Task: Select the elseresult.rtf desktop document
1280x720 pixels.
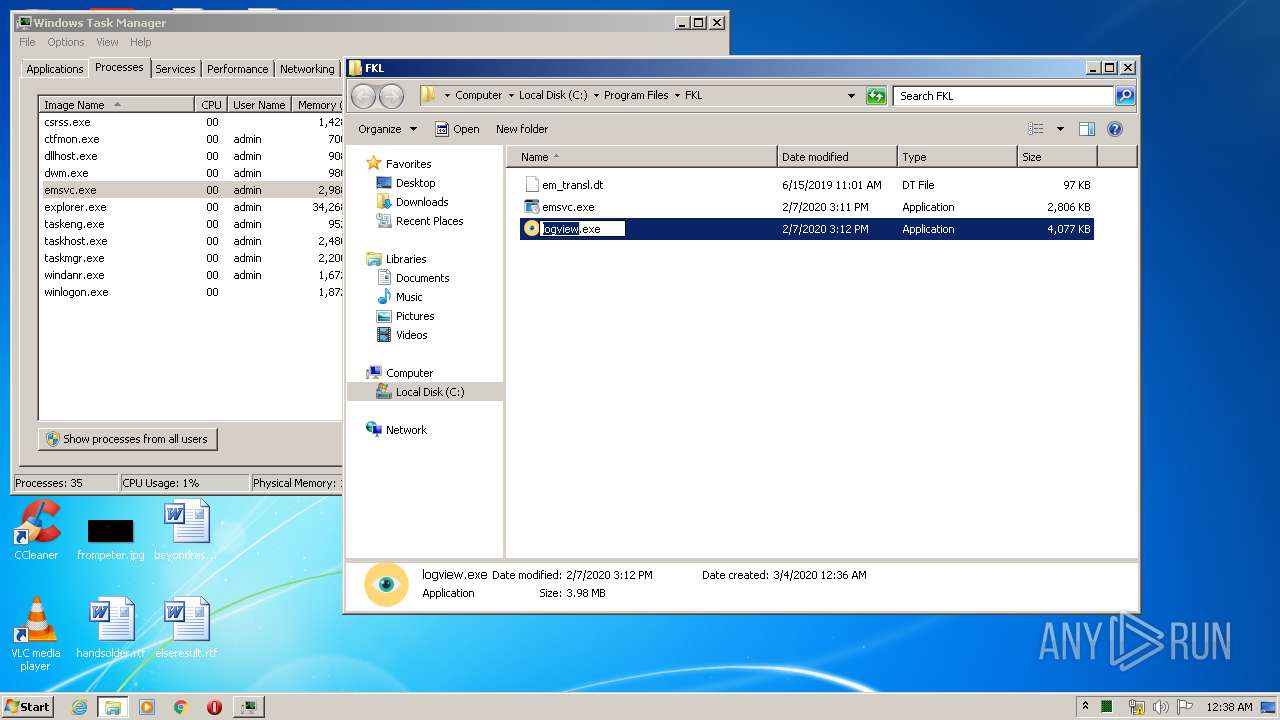Action: [186, 628]
